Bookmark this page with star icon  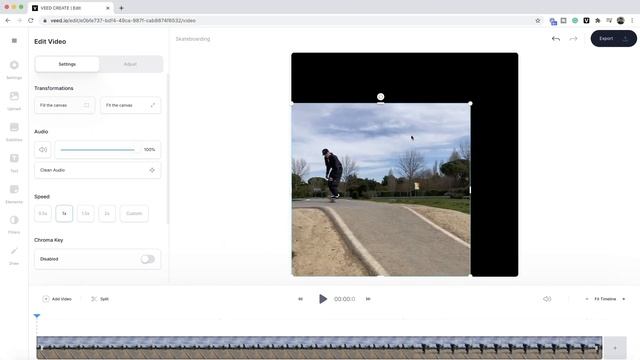coord(538,20)
